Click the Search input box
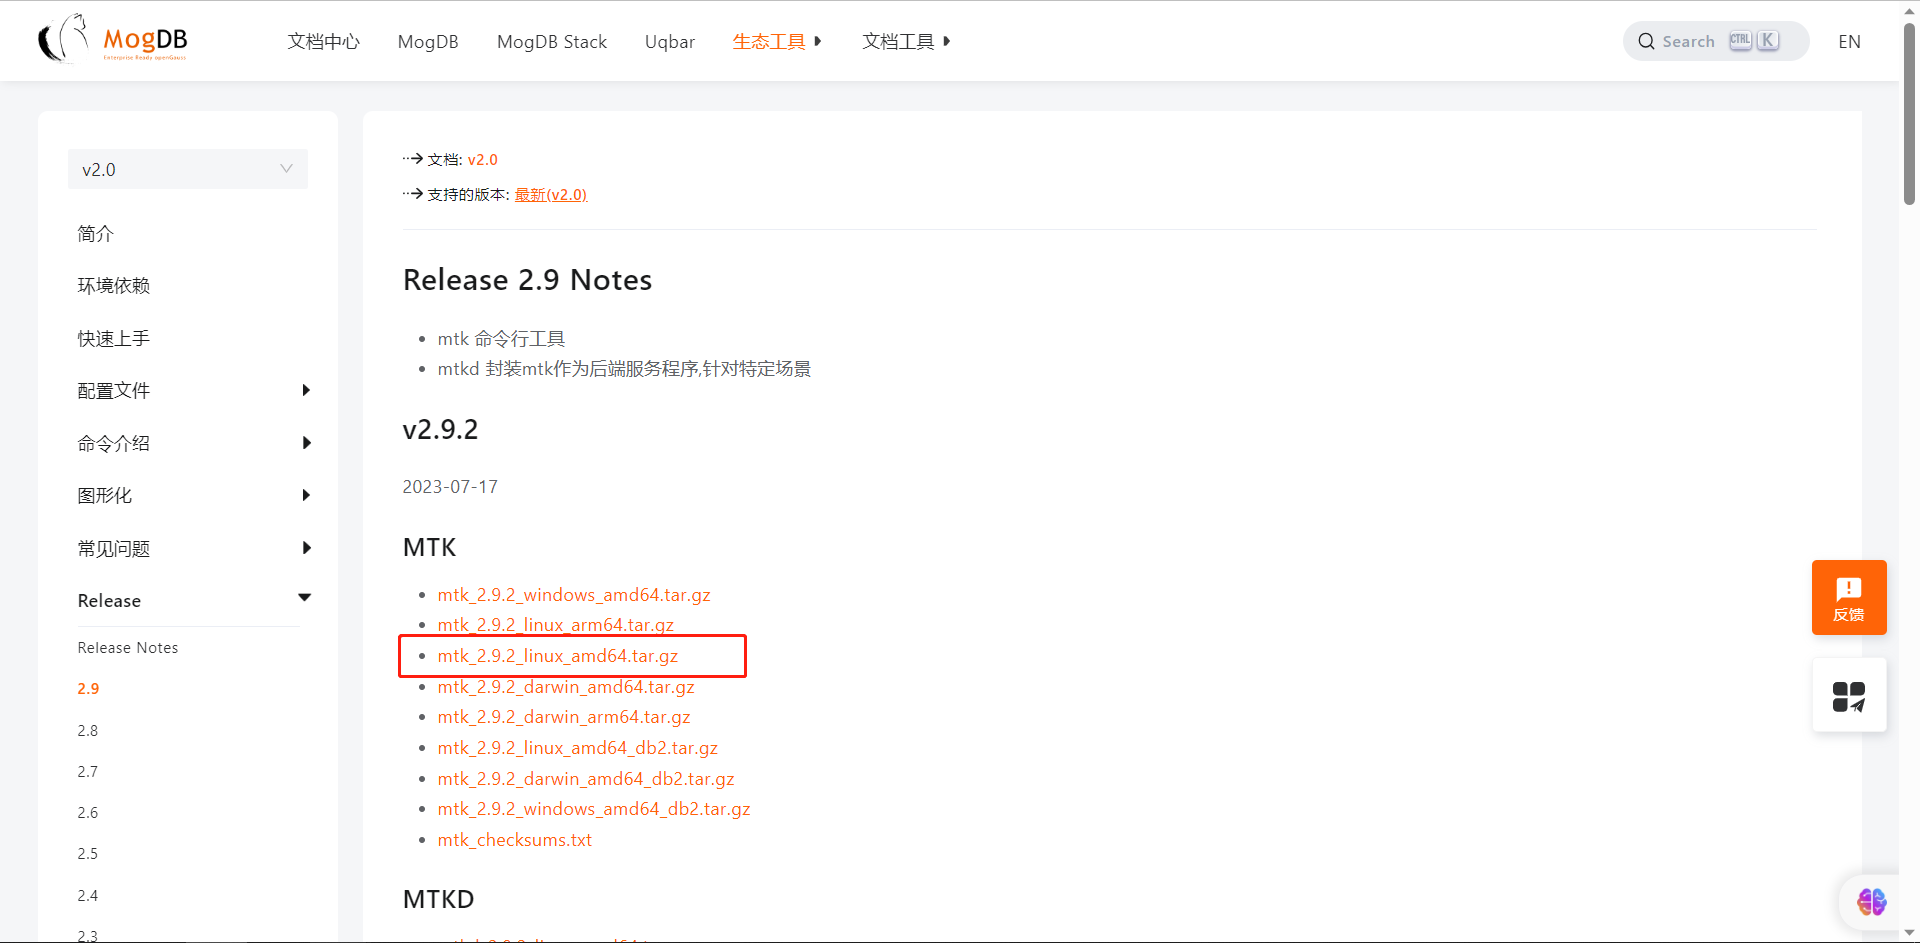1920x943 pixels. point(1715,41)
